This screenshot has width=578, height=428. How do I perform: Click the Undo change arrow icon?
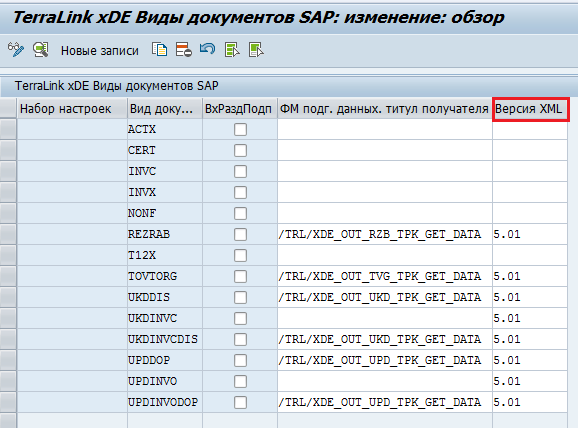(208, 49)
